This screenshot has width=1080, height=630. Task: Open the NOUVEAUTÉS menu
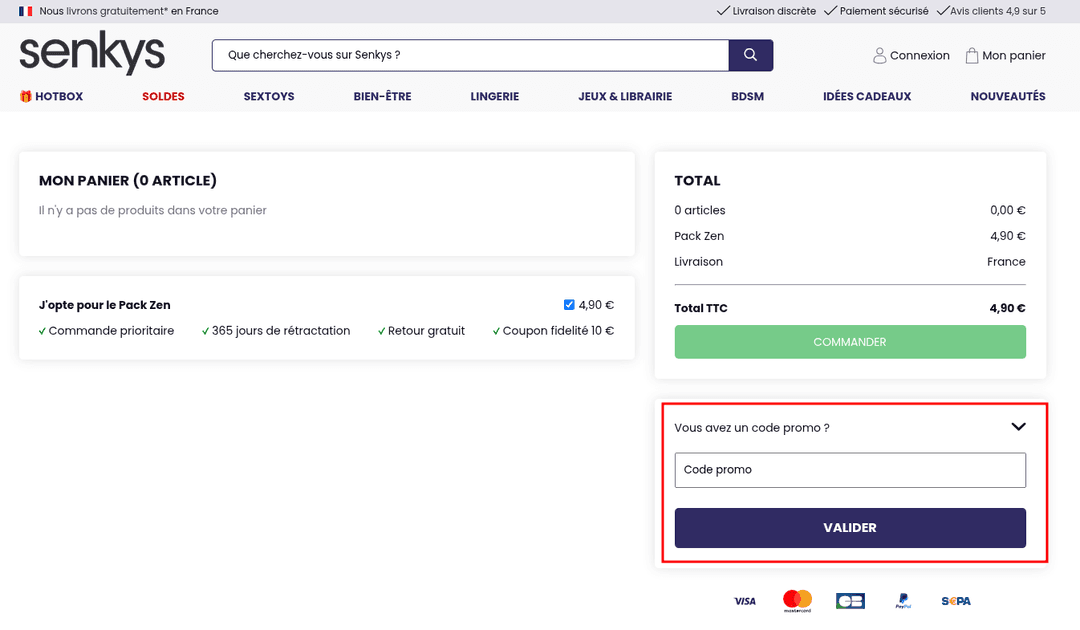[x=1008, y=96]
